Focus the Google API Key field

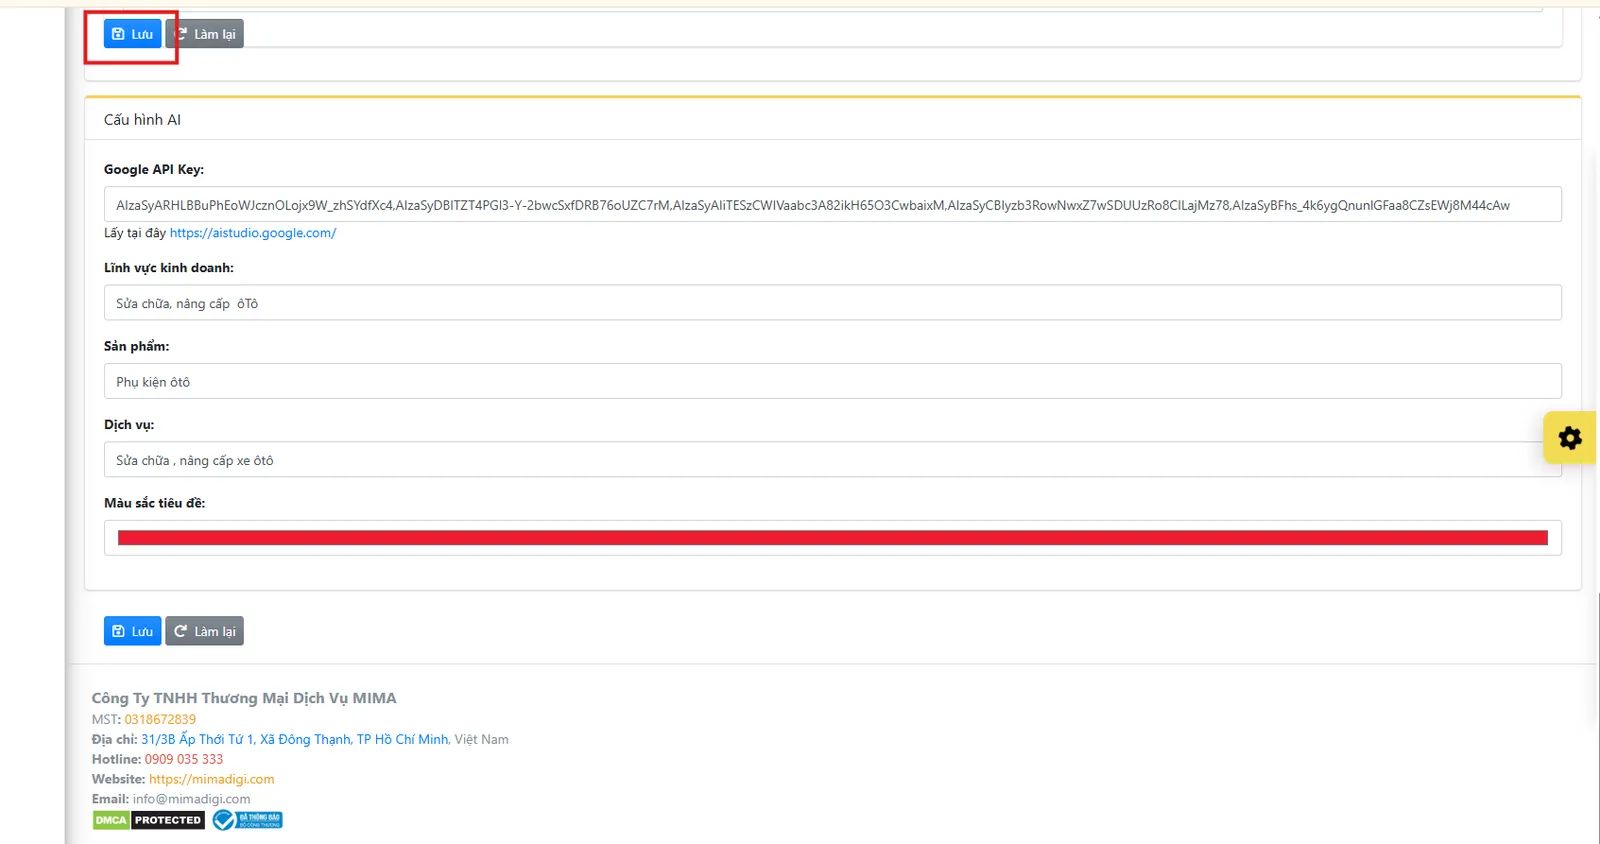point(832,204)
